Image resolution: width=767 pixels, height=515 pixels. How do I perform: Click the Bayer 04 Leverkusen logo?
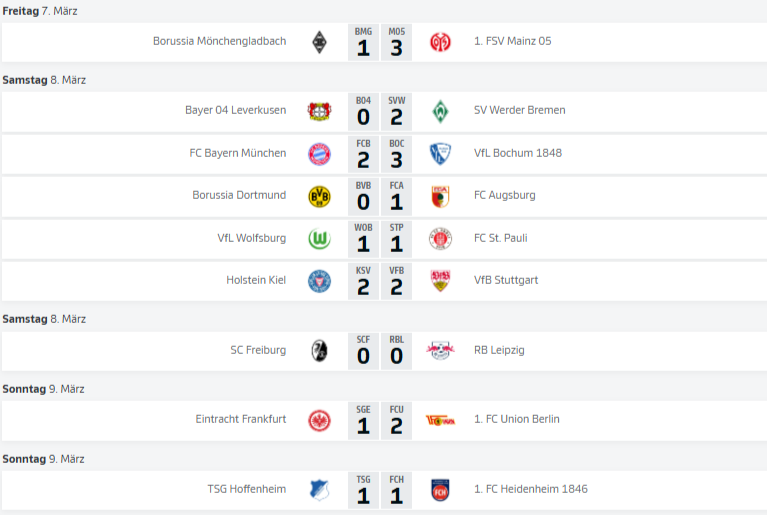(319, 111)
